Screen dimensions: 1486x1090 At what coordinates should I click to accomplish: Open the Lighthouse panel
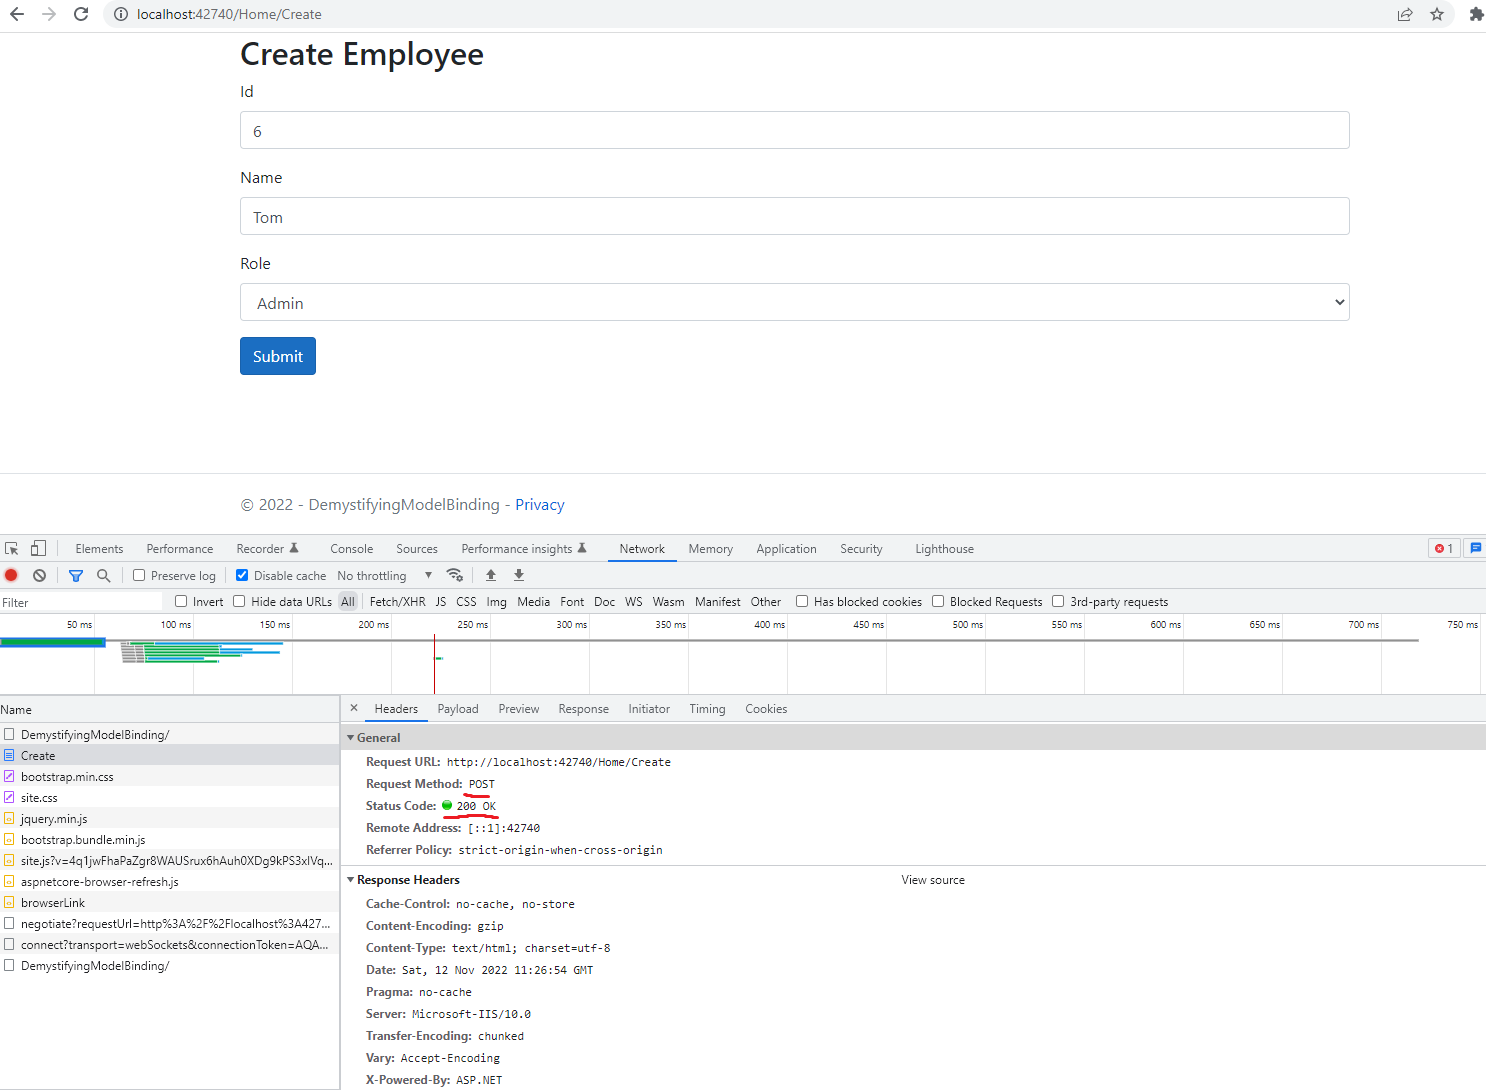pos(944,548)
